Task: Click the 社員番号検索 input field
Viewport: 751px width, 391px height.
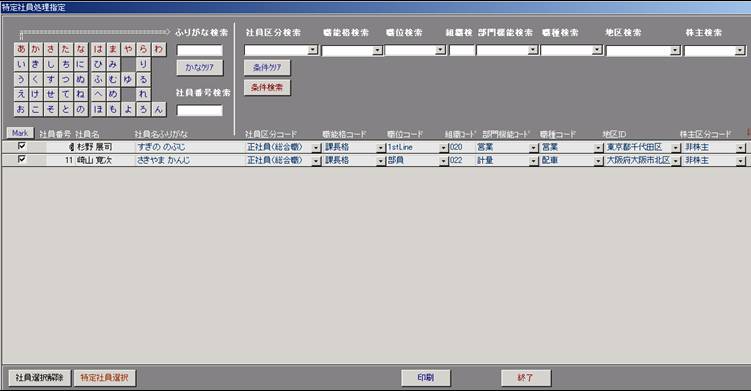Action: [200, 111]
